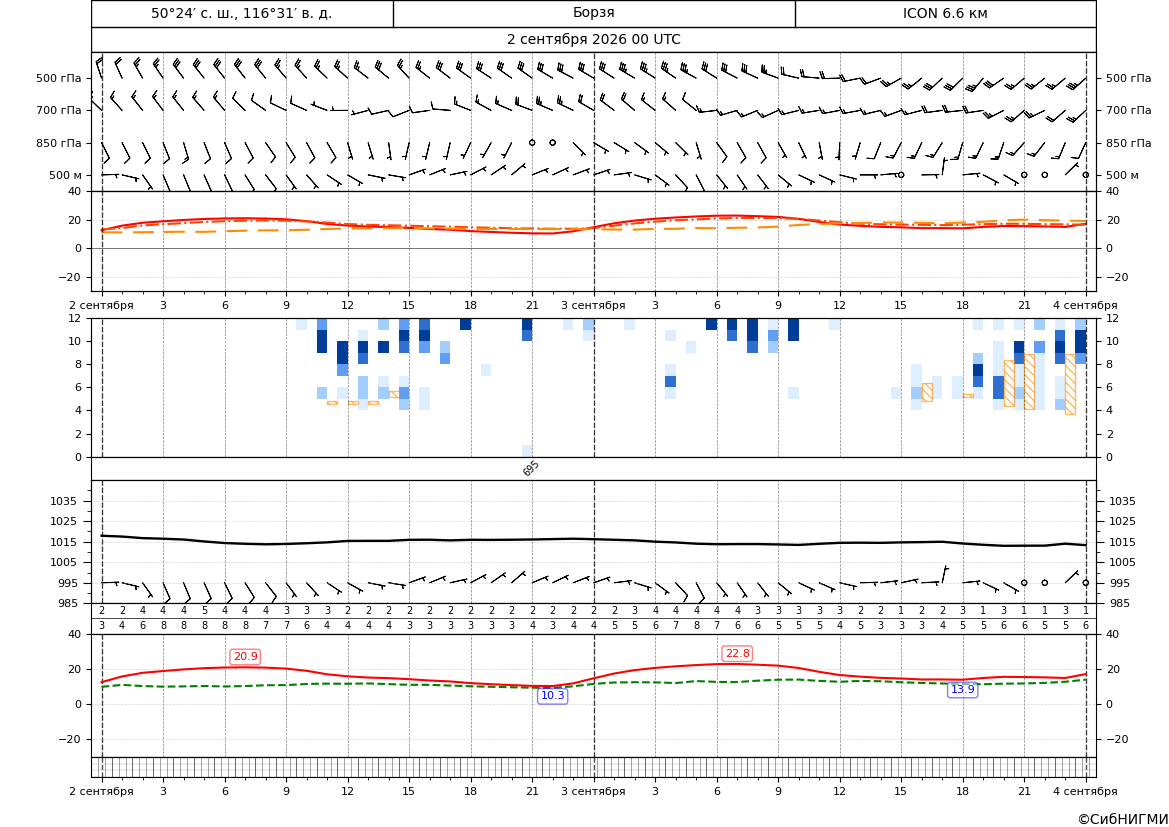1169x827 pixels.
Task: Click the 500 м left axis label
Action: pos(65,175)
